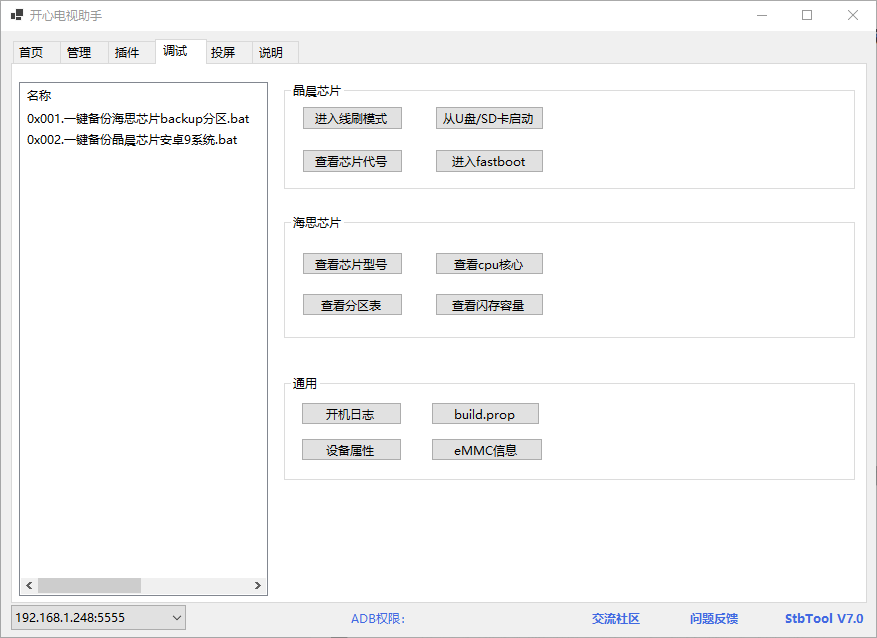Click the 查看分区表 button
Image resolution: width=877 pixels, height=638 pixels.
coord(352,305)
